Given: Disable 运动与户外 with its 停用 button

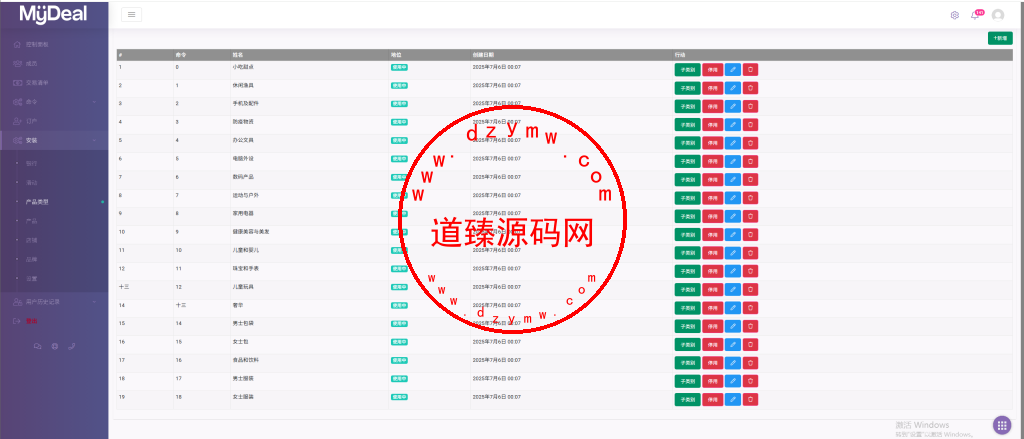Looking at the screenshot, I should point(712,197).
